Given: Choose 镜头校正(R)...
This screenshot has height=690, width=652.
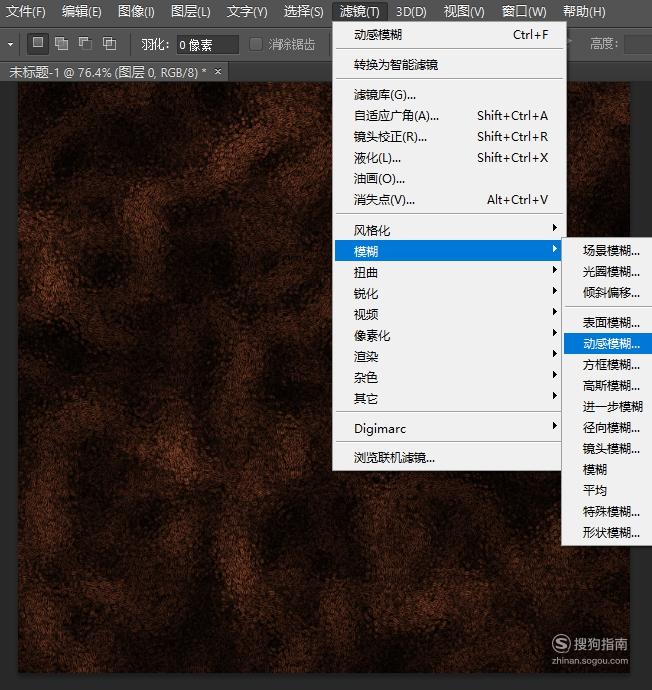Looking at the screenshot, I should coord(450,137).
